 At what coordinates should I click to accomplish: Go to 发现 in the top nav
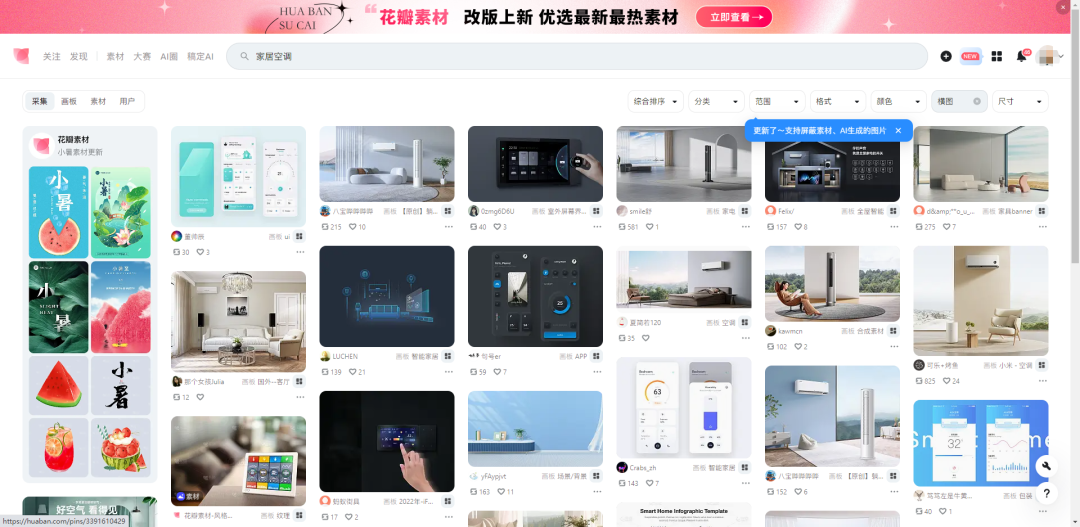coord(79,56)
